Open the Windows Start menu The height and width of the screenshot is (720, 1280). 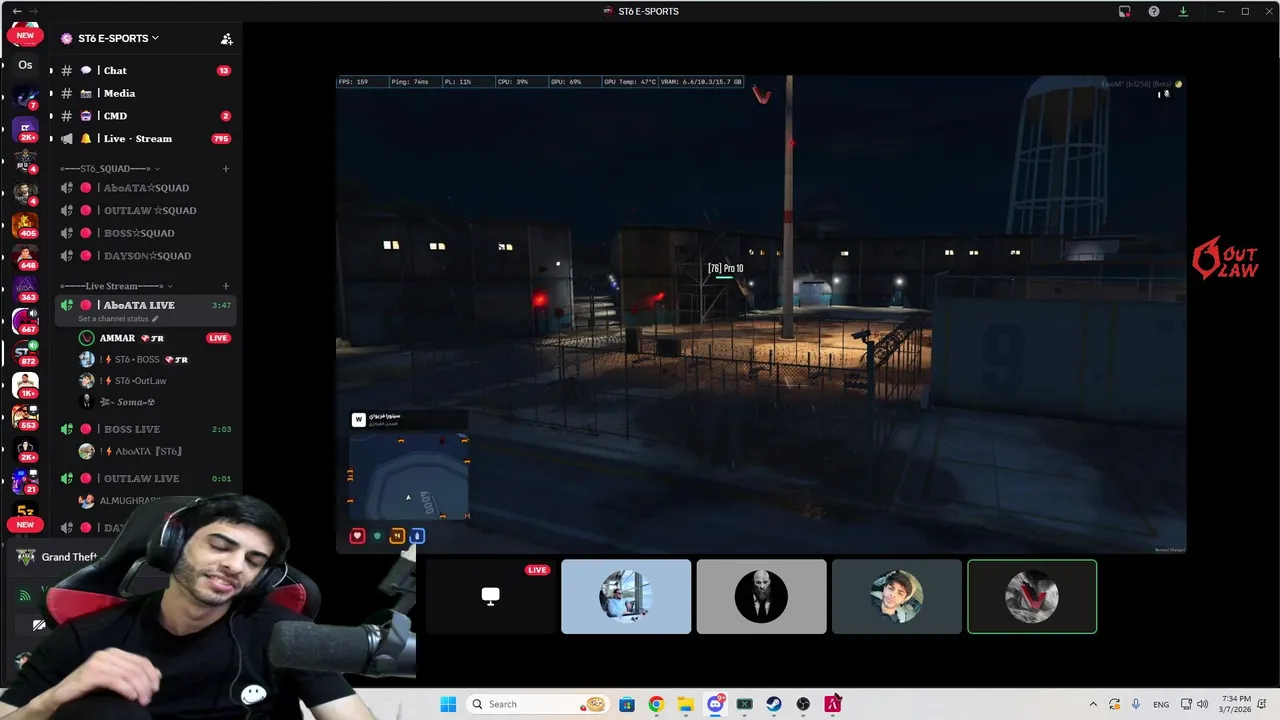(448, 704)
